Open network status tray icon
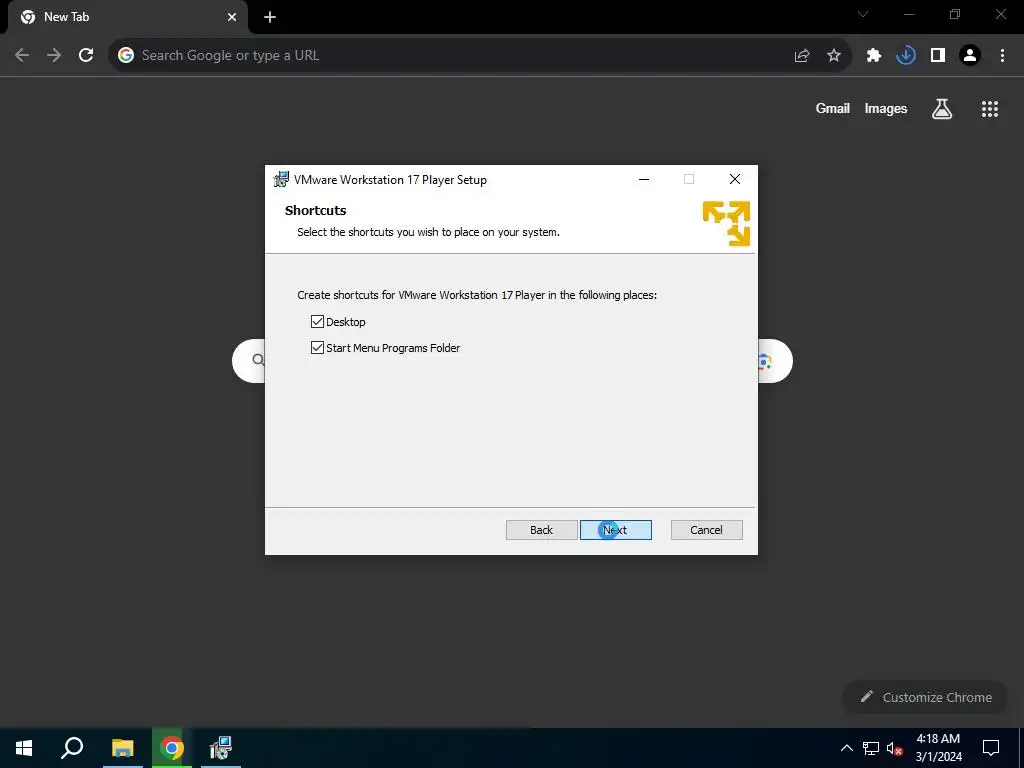The width and height of the screenshot is (1024, 768). (x=871, y=748)
